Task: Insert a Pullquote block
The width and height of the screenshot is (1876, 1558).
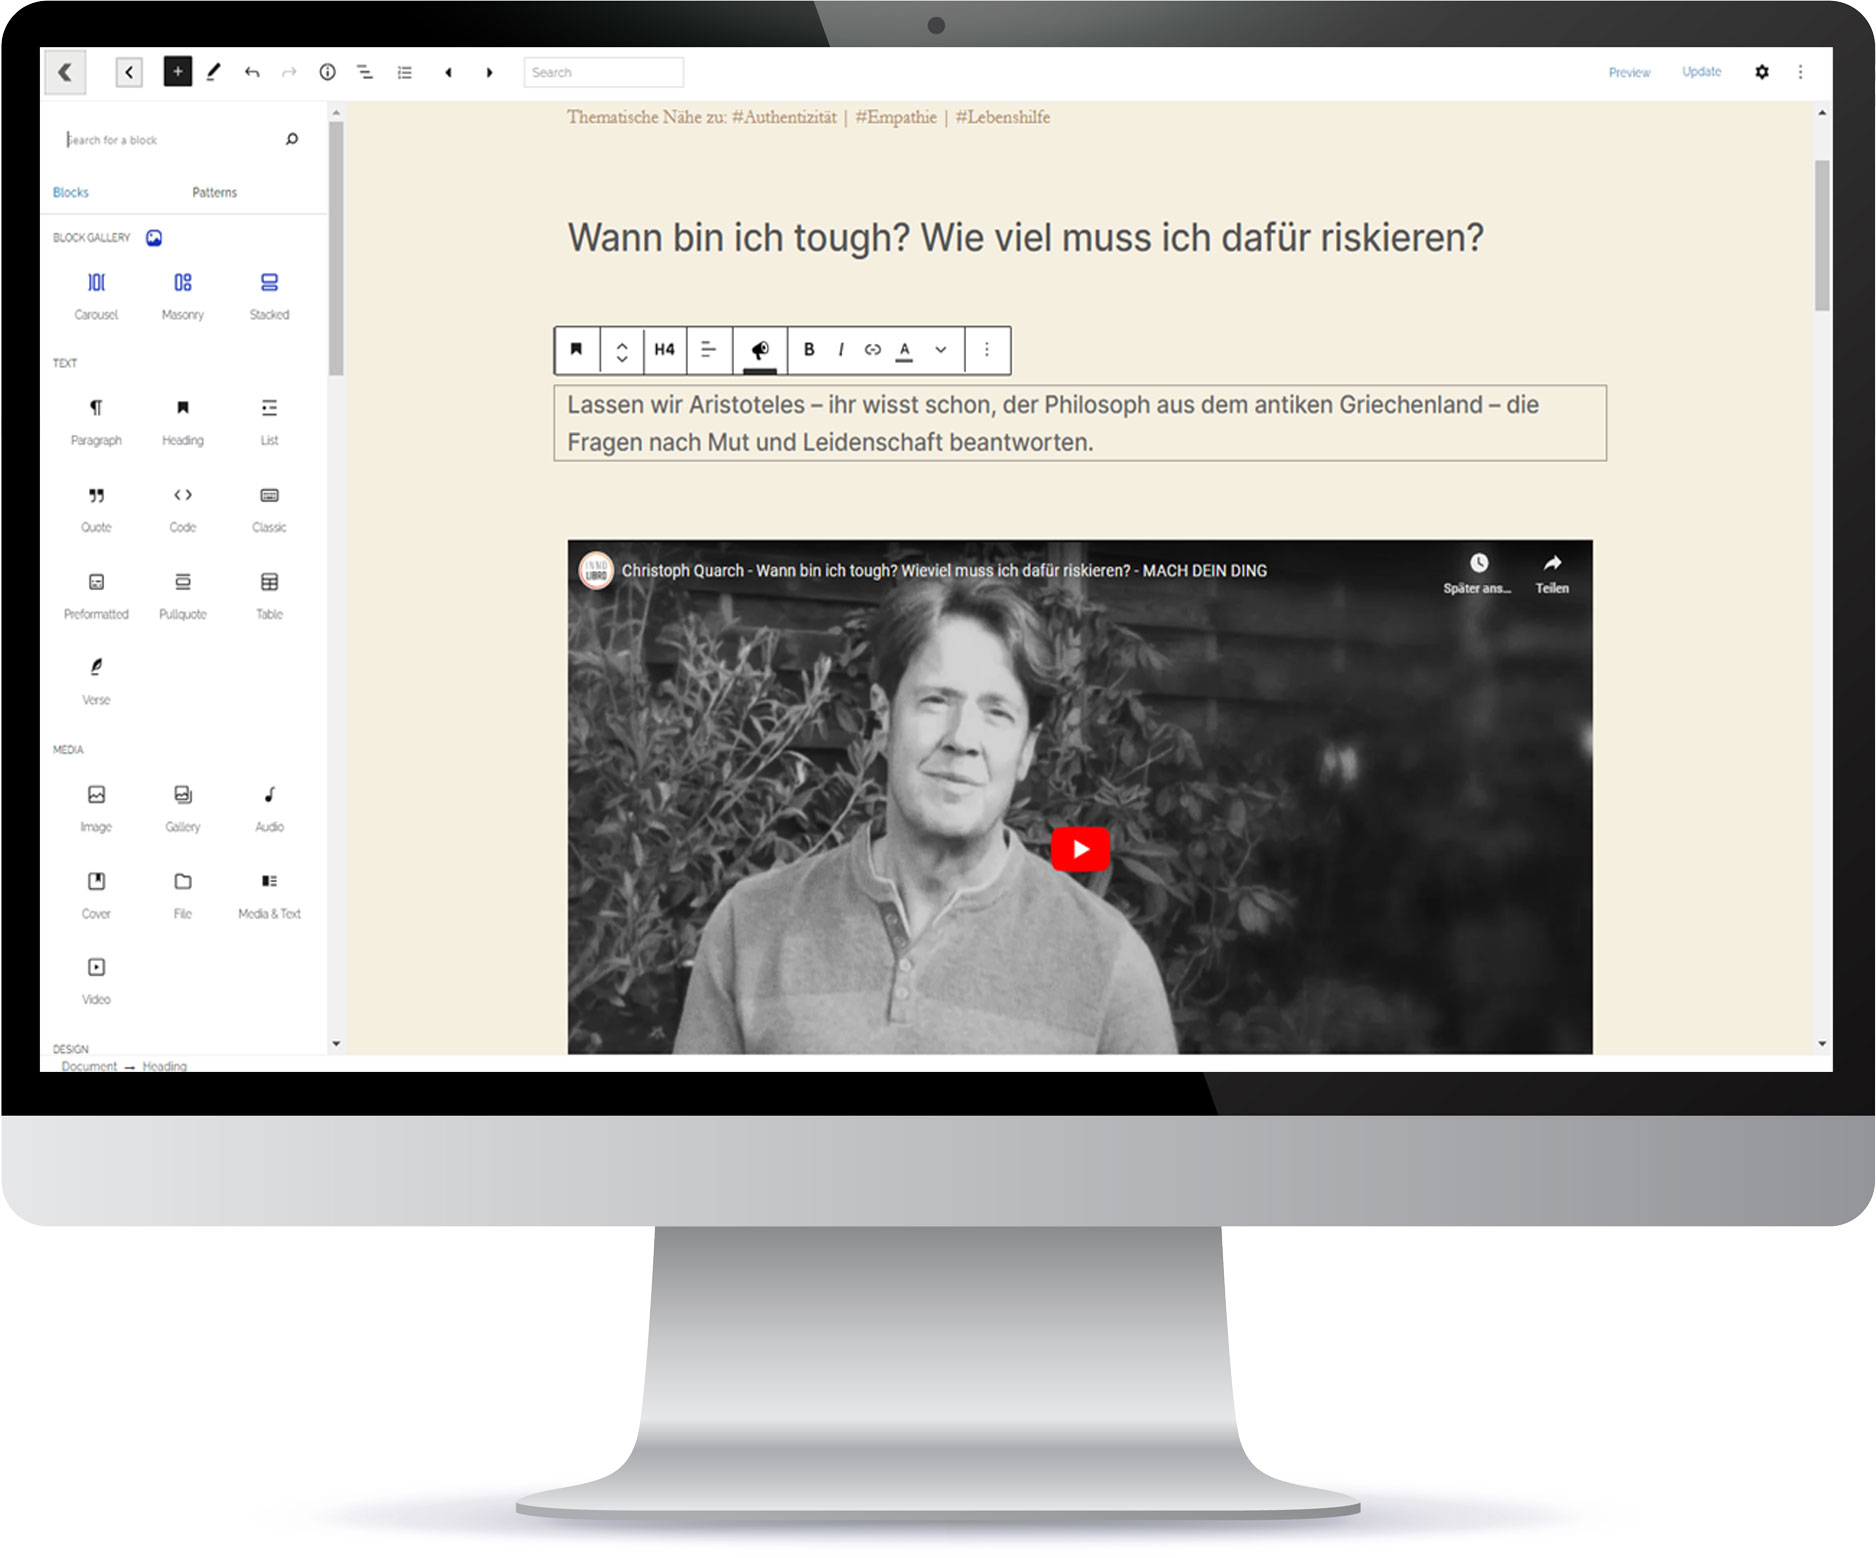Action: [182, 594]
